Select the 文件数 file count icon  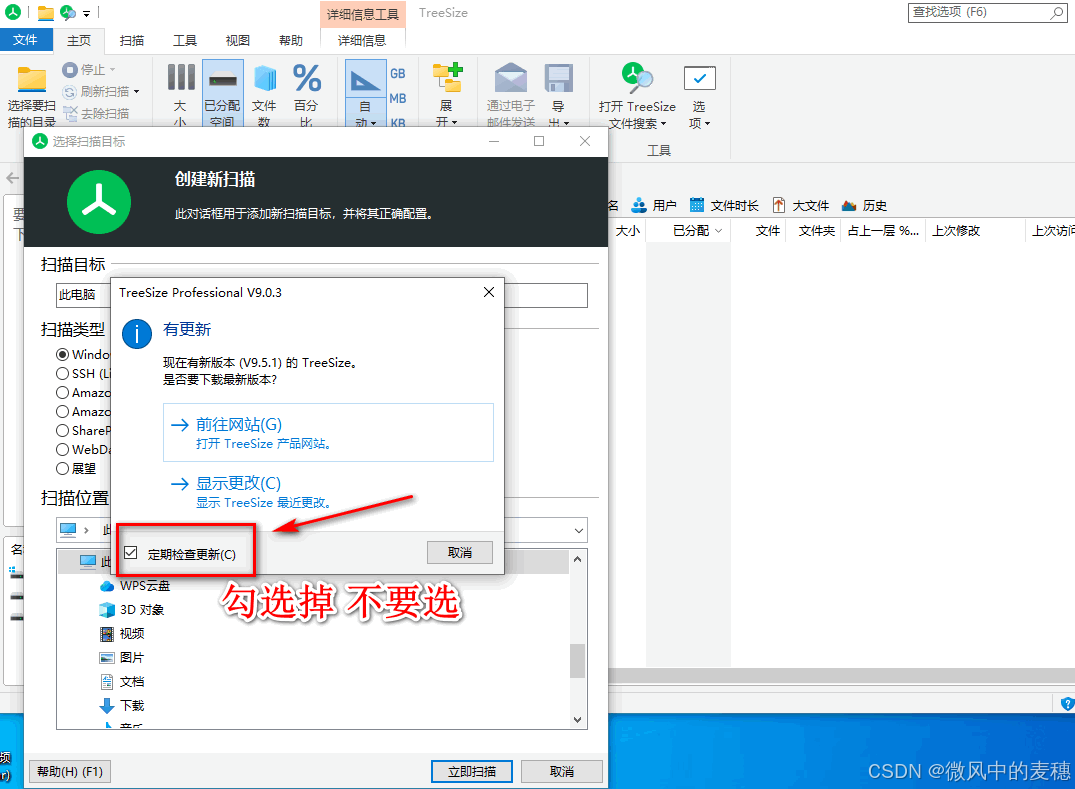(x=264, y=79)
